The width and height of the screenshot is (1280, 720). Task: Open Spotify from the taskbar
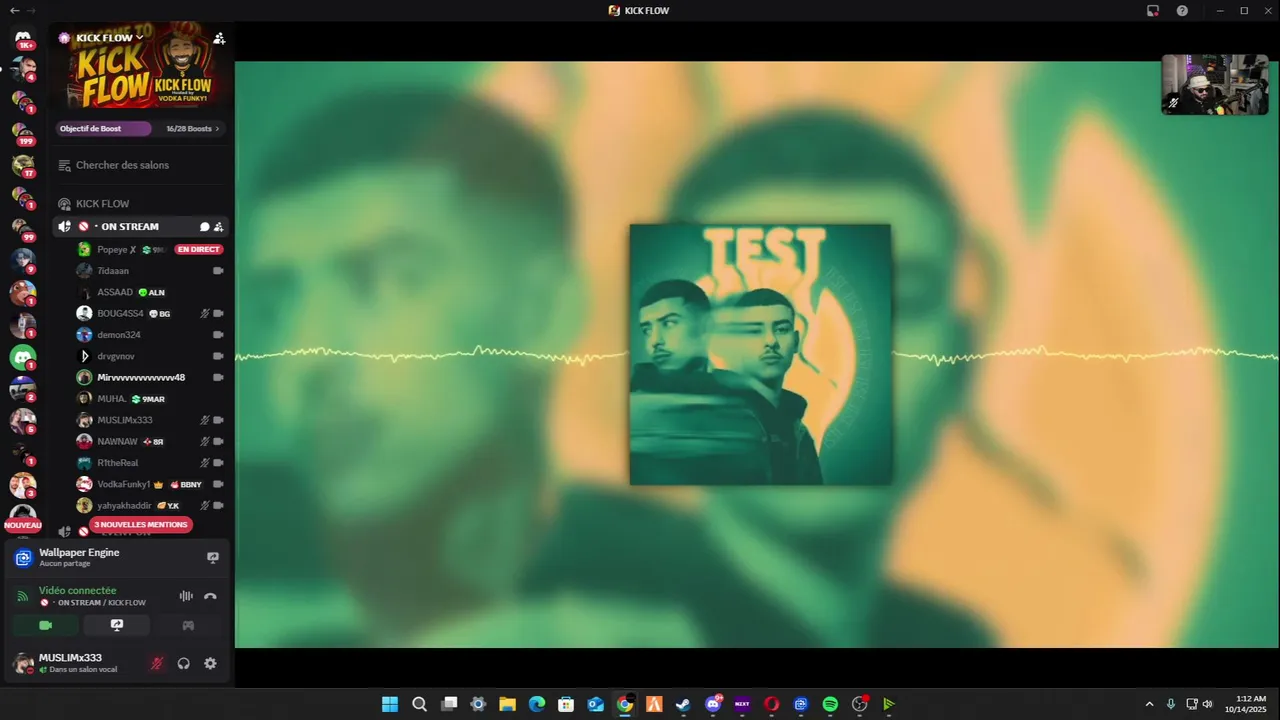tap(830, 704)
